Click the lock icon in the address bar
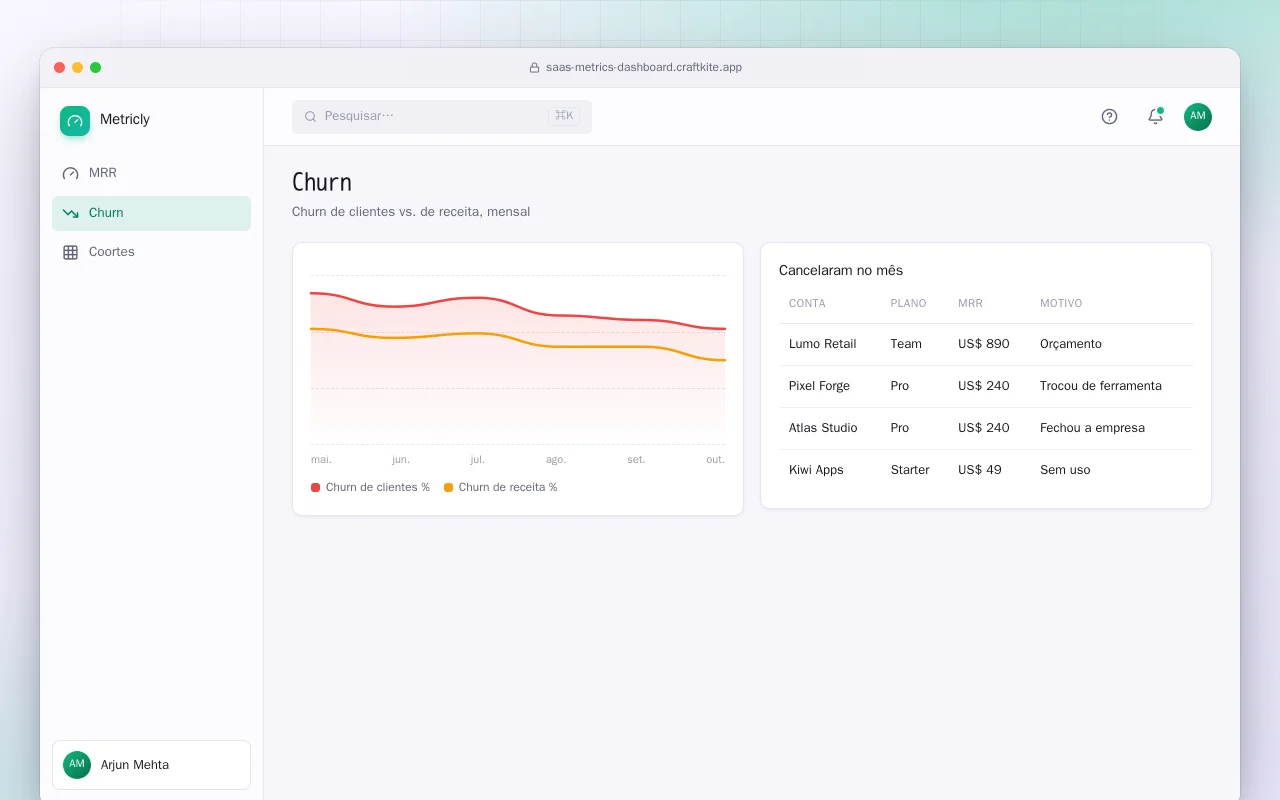This screenshot has width=1280, height=800. coord(534,68)
